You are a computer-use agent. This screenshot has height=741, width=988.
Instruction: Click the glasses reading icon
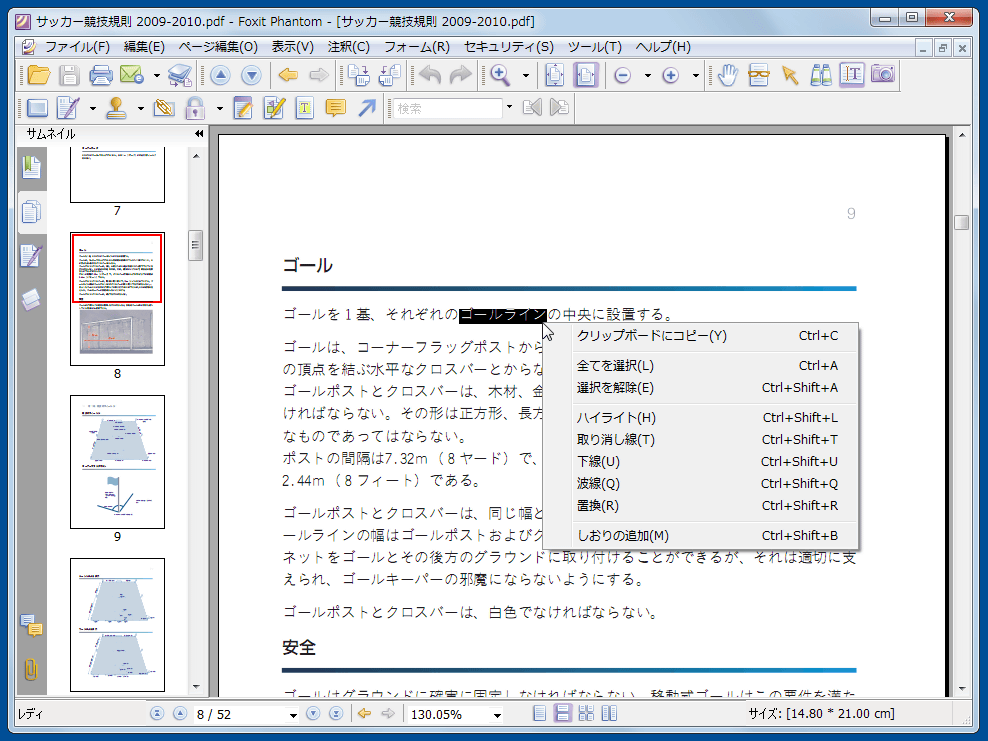click(x=759, y=76)
